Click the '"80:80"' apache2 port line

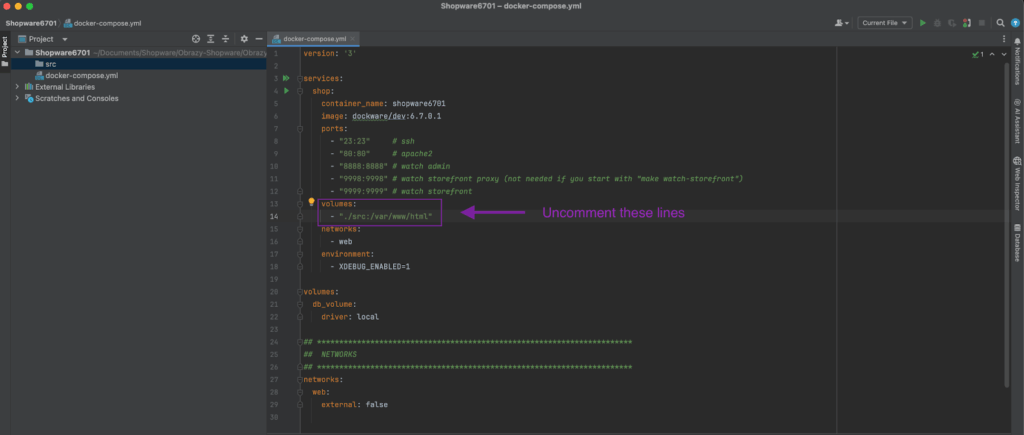[381, 153]
